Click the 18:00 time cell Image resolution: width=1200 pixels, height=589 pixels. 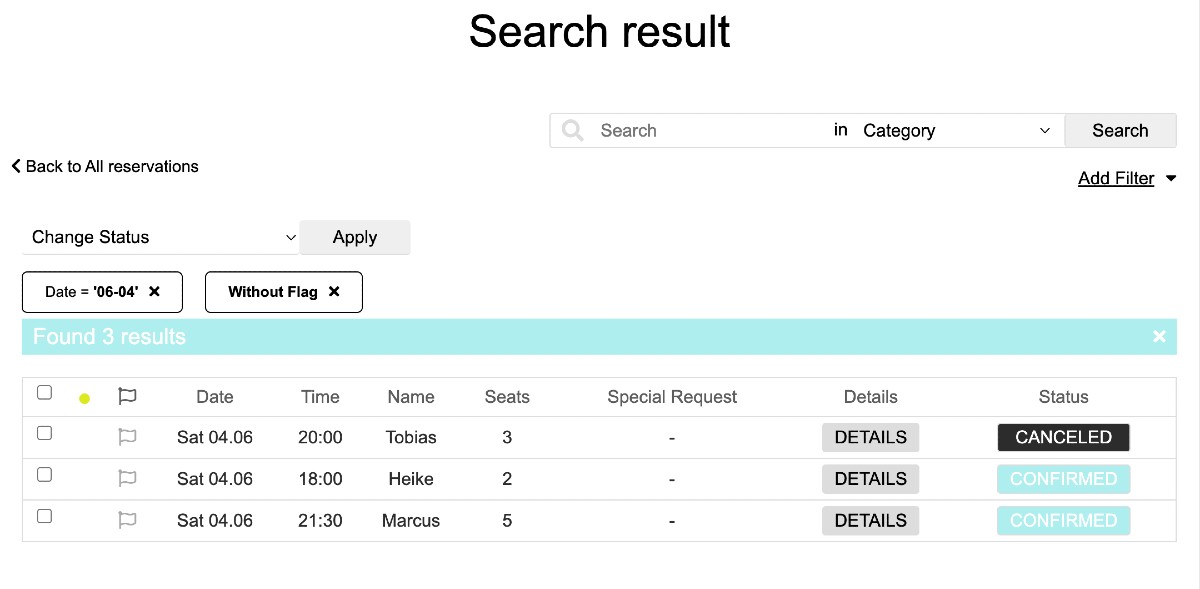click(x=320, y=479)
